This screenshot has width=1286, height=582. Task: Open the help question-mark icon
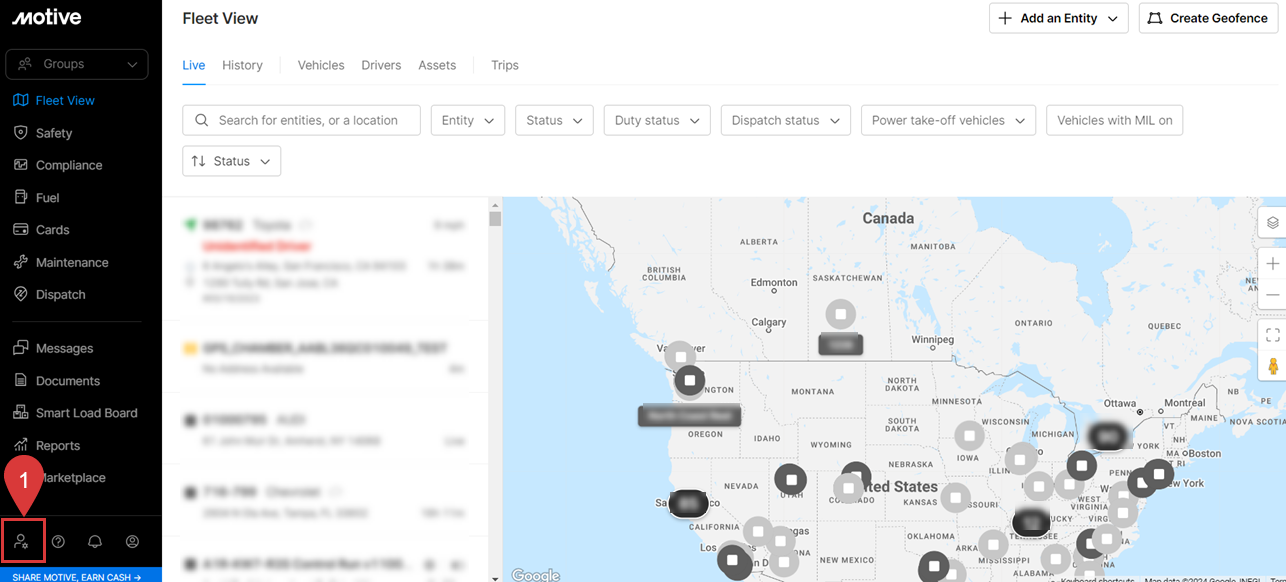point(58,541)
